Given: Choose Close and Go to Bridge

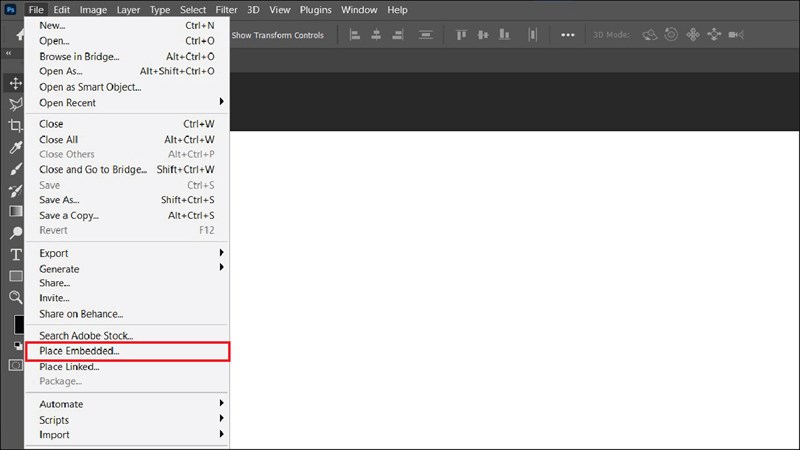Looking at the screenshot, I should (127, 169).
